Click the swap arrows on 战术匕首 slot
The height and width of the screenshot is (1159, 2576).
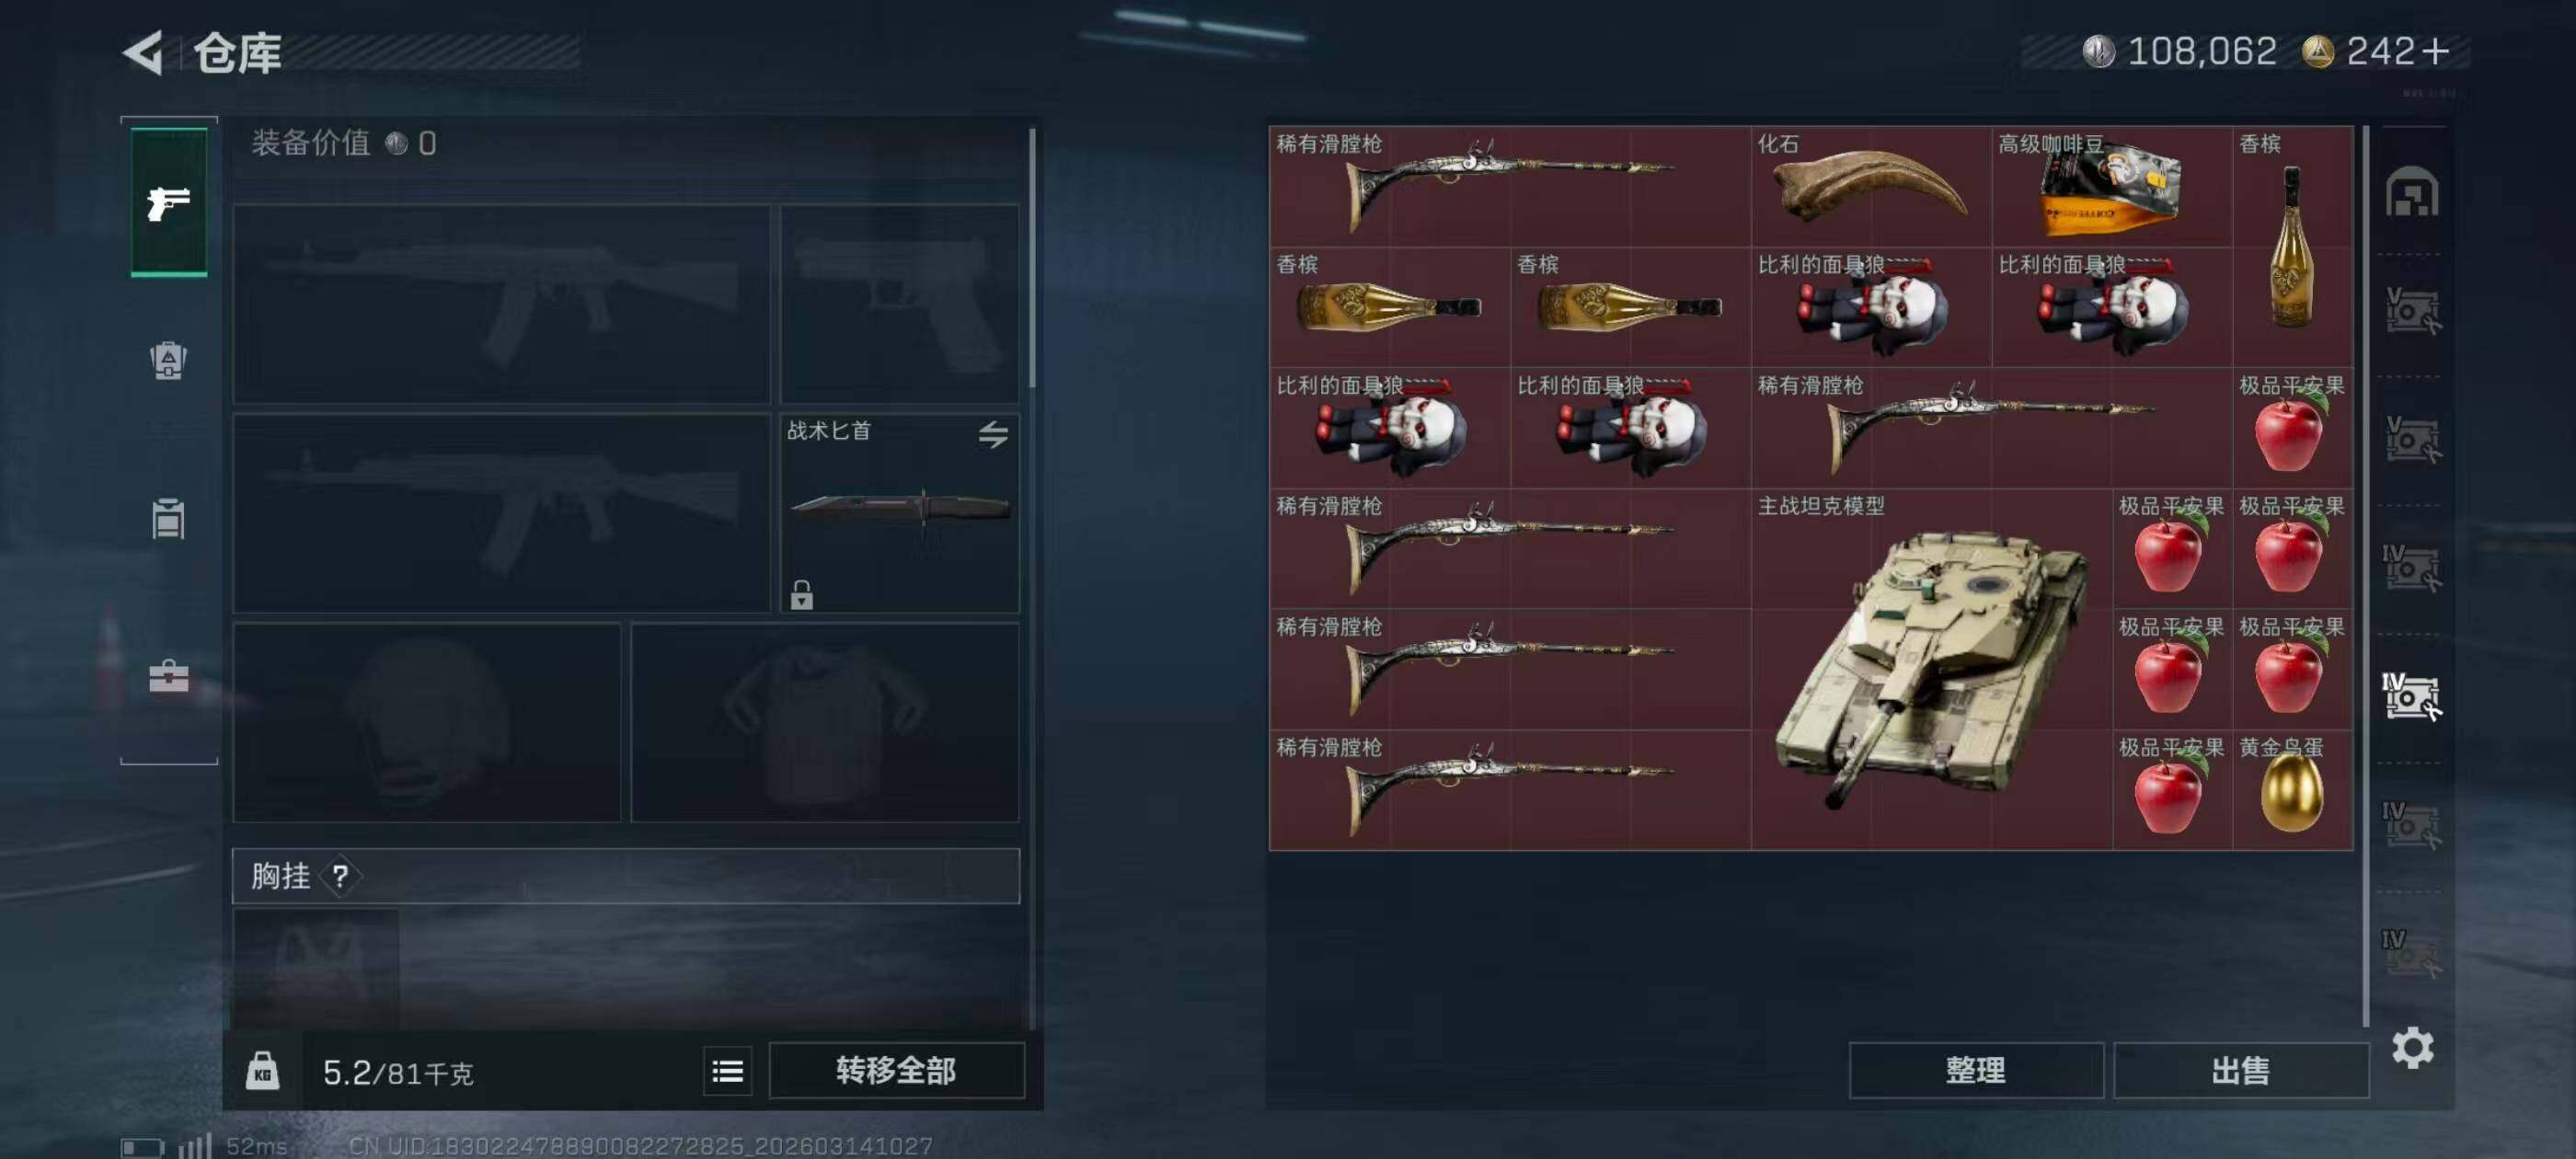(993, 434)
